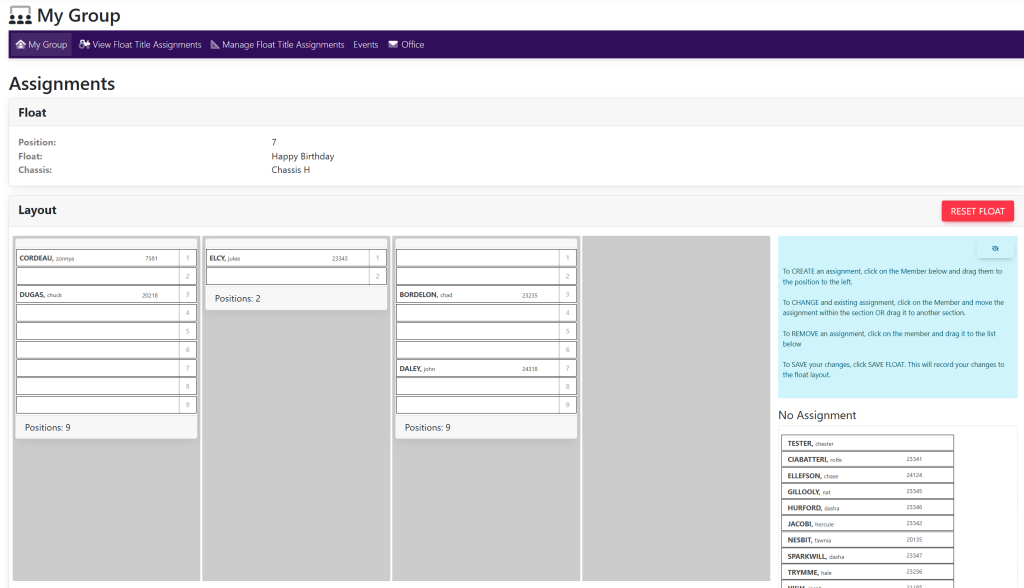Click the home icon beside My Group
Image resolution: width=1024 pixels, height=588 pixels.
tap(20, 45)
